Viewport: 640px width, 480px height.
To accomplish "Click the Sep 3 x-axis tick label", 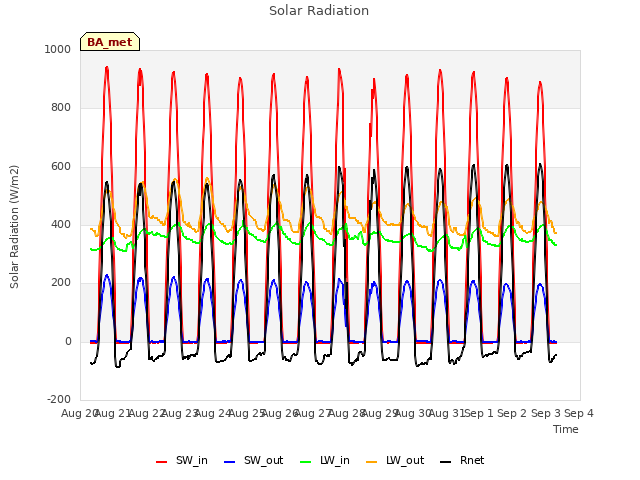I will (546, 413).
